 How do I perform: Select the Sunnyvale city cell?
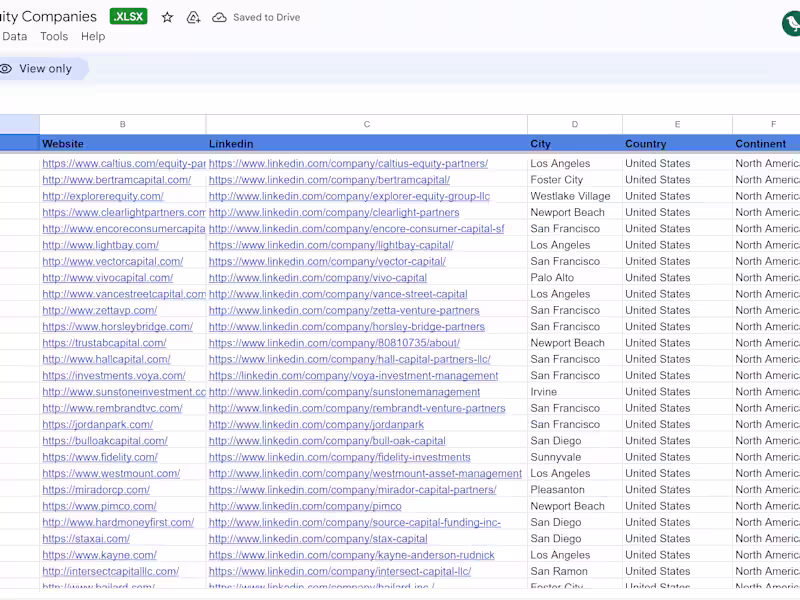click(574, 457)
